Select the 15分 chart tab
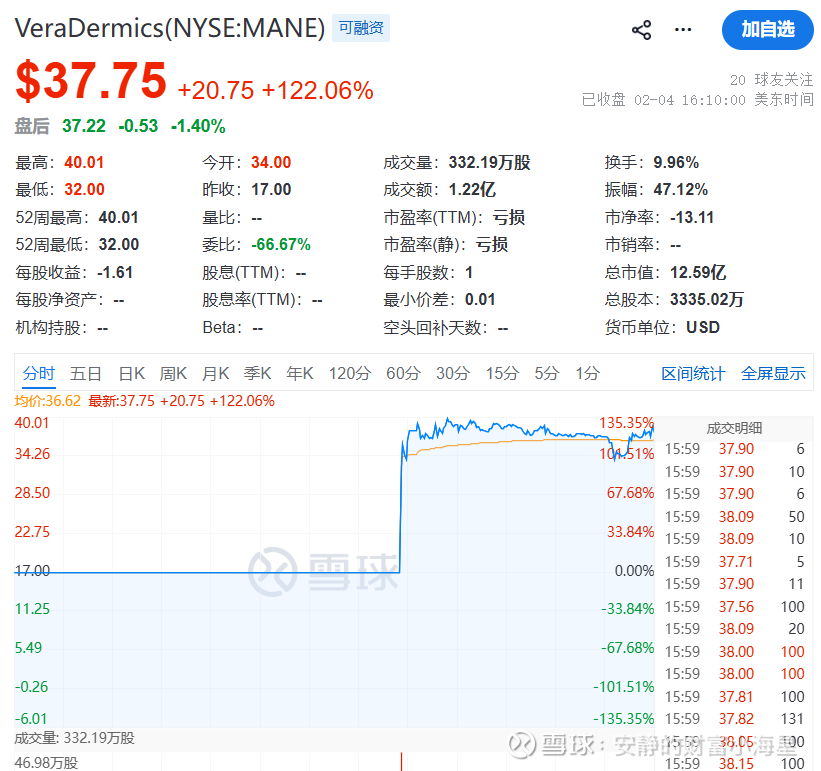This screenshot has height=771, width=821. [502, 373]
